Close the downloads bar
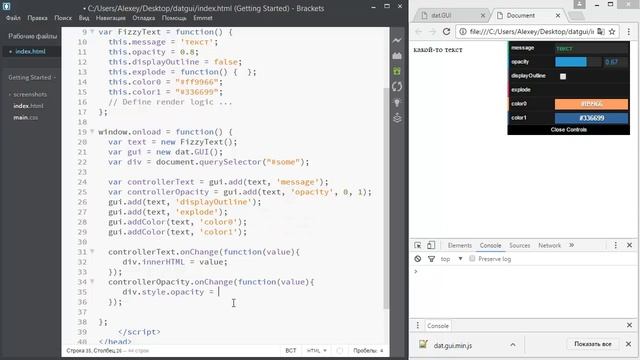This screenshot has height=360, width=640. tap(629, 344)
